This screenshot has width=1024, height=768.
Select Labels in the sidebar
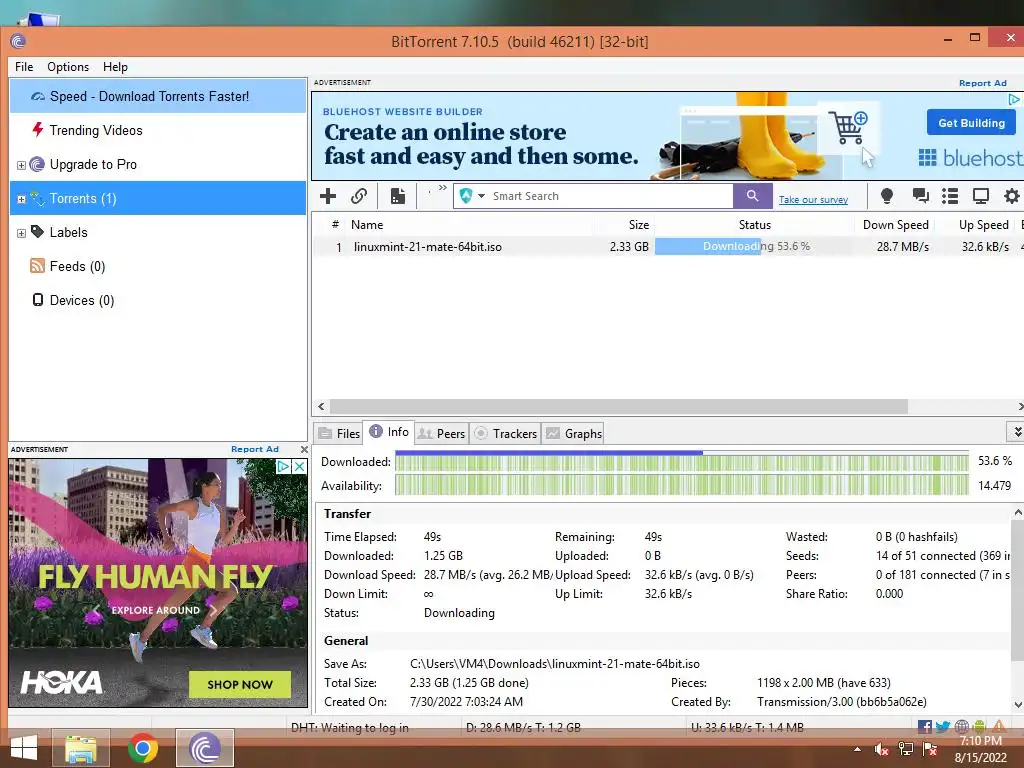(x=69, y=232)
